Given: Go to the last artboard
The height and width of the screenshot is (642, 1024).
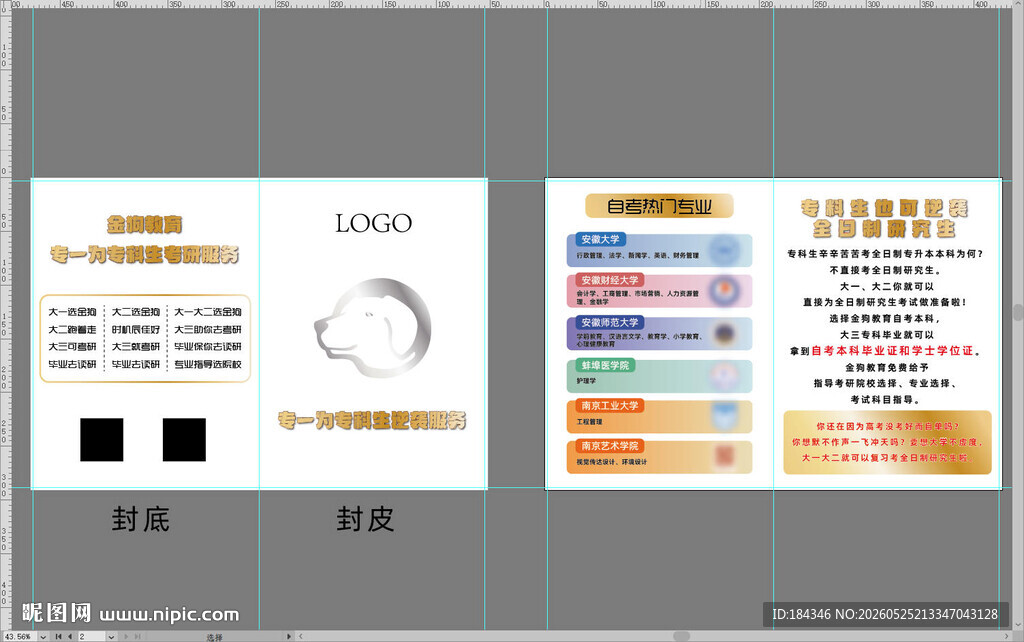Looking at the screenshot, I should 137,637.
